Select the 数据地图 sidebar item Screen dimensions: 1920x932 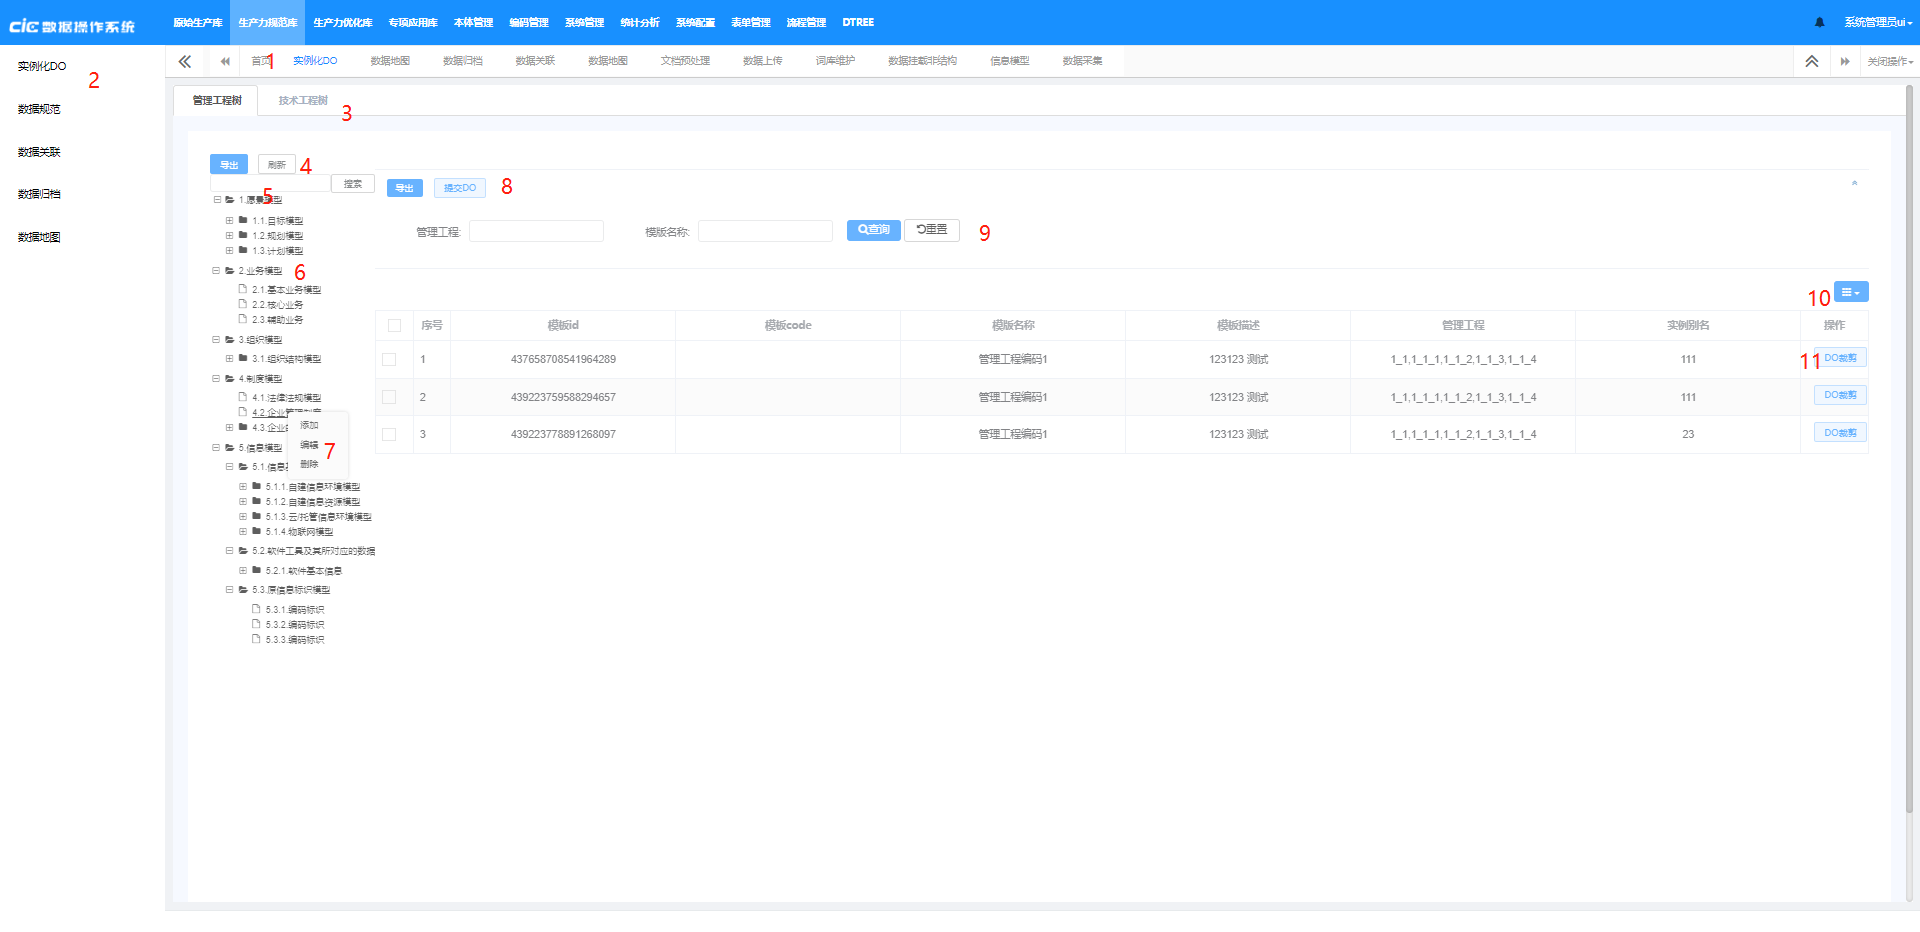coord(39,237)
